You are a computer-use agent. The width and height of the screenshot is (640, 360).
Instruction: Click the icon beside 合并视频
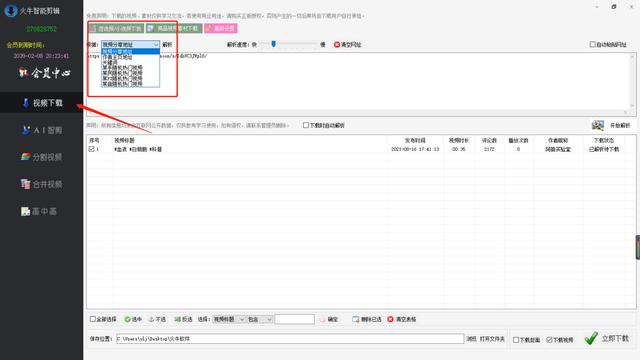point(25,184)
